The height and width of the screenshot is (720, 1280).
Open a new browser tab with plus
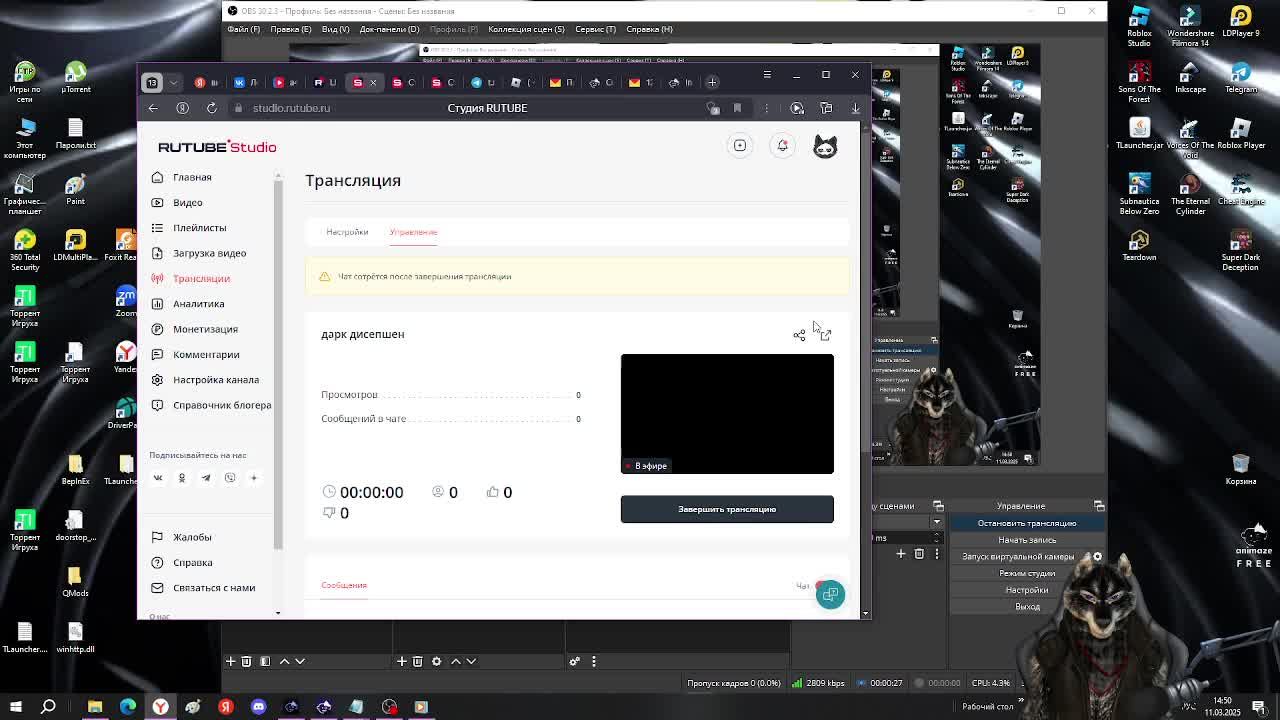pos(712,82)
